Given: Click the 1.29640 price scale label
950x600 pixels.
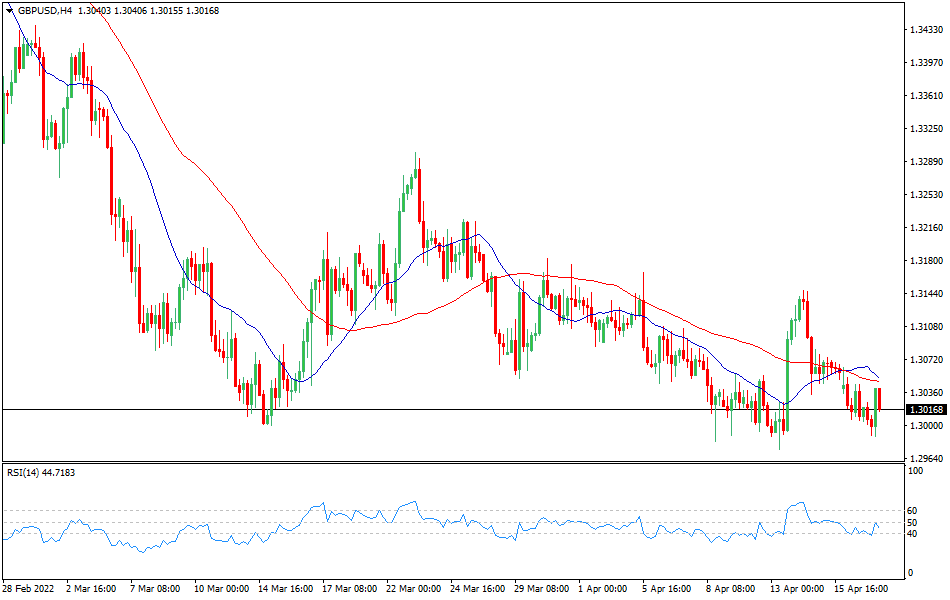Looking at the screenshot, I should pos(925,459).
